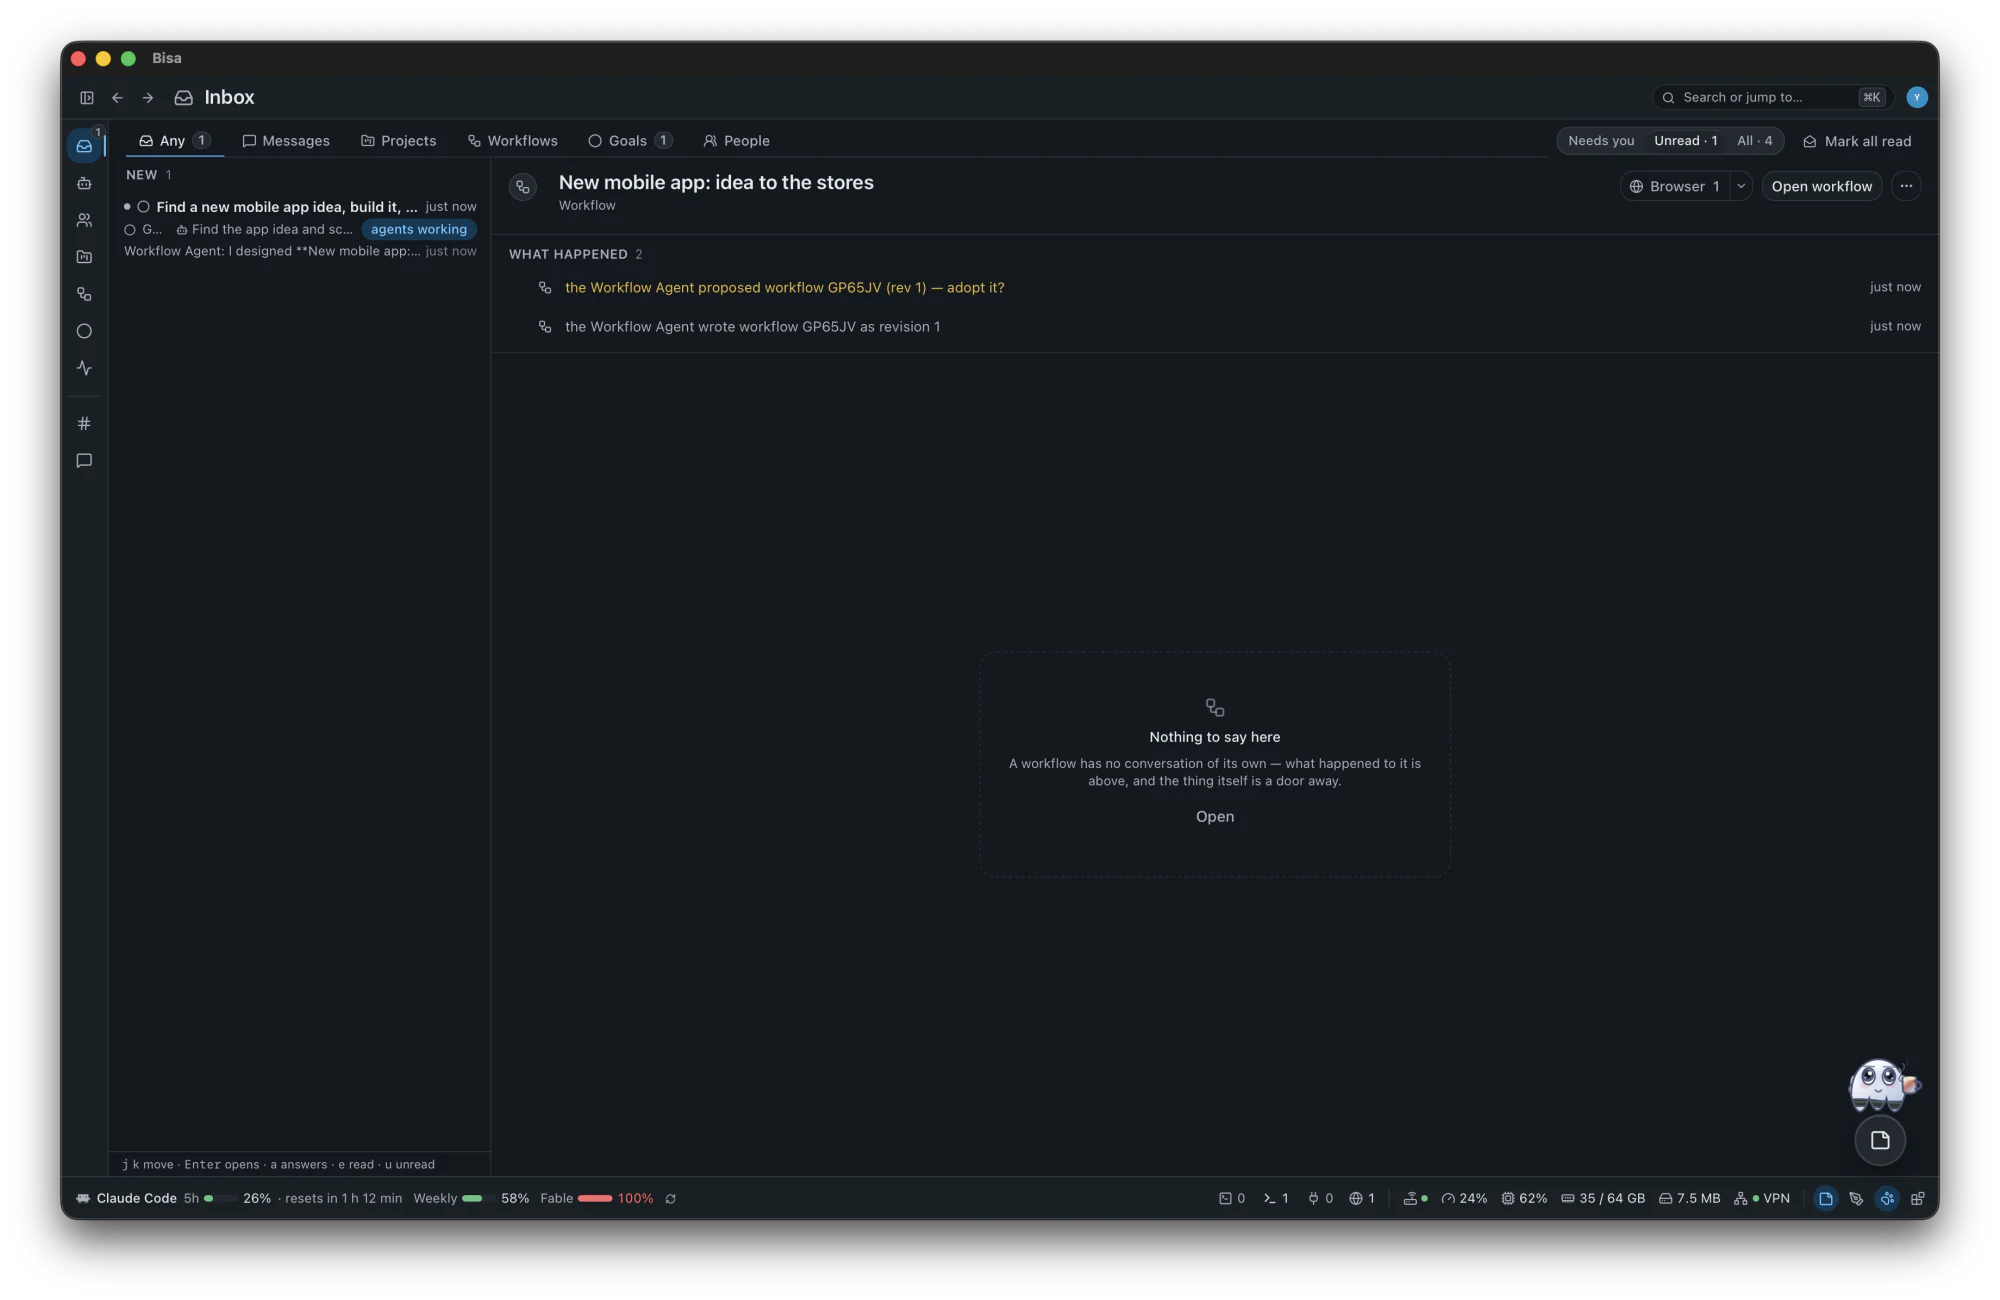Switch to the Workflows tab
This screenshot has width=2000, height=1300.
coord(513,141)
